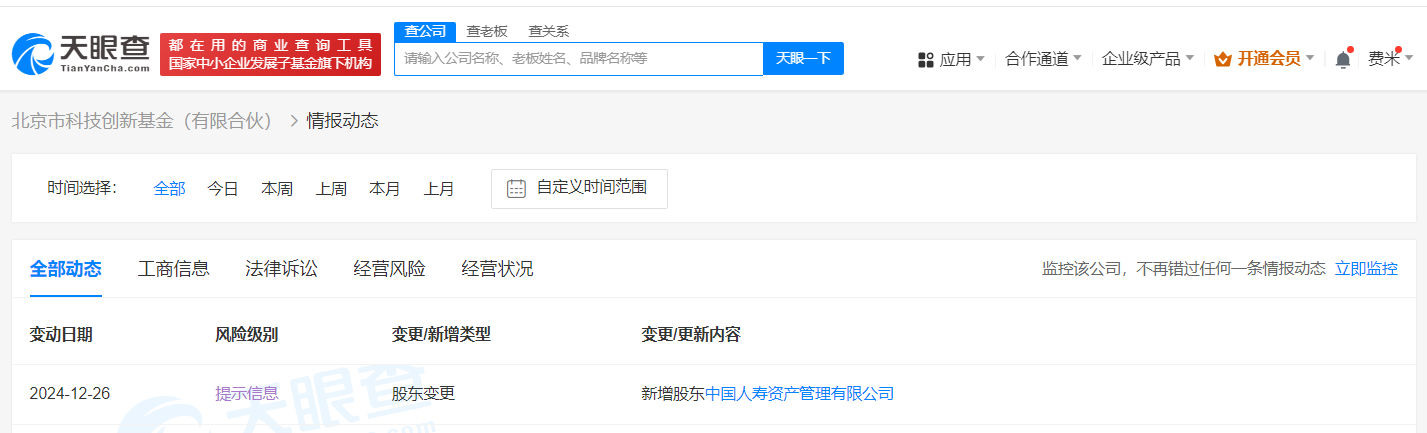Focus the company name search input
The width and height of the screenshot is (1427, 433).
pyautogui.click(x=578, y=58)
